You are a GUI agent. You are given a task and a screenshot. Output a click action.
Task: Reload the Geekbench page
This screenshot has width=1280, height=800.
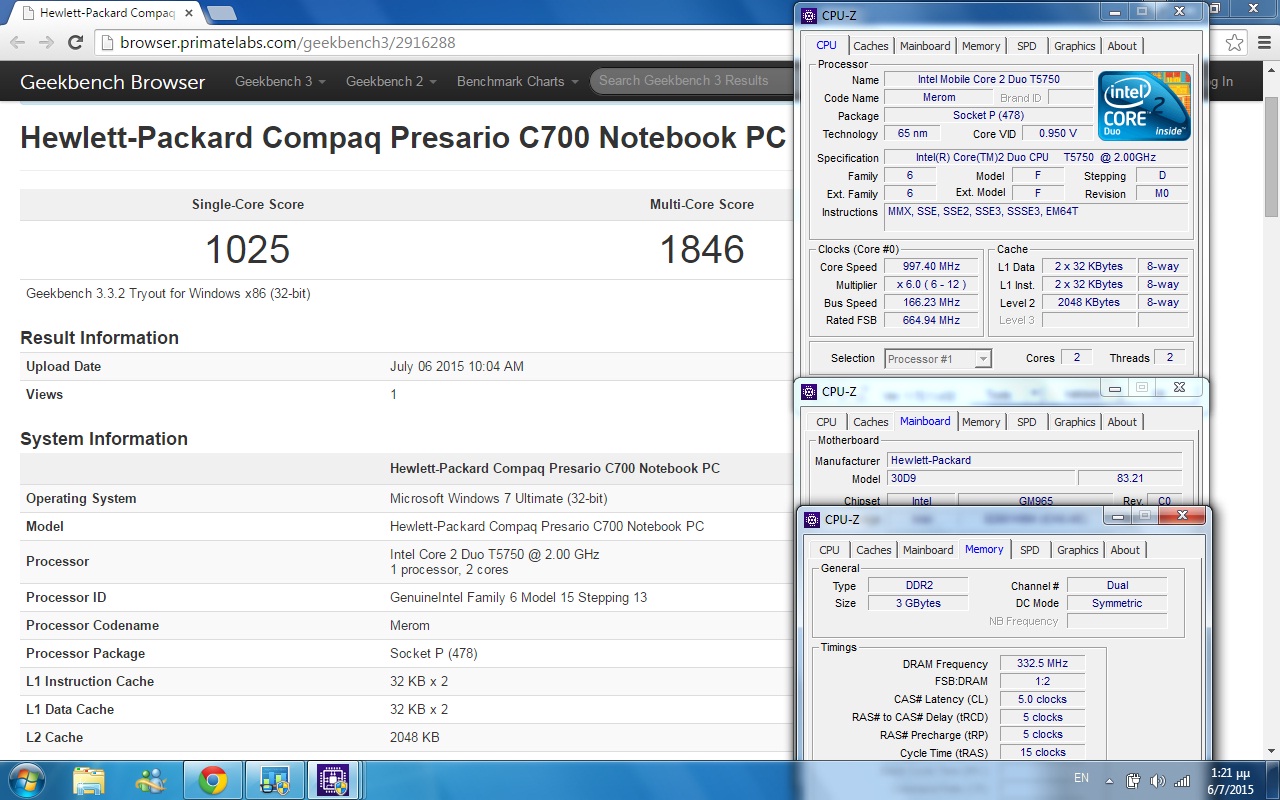(x=75, y=43)
